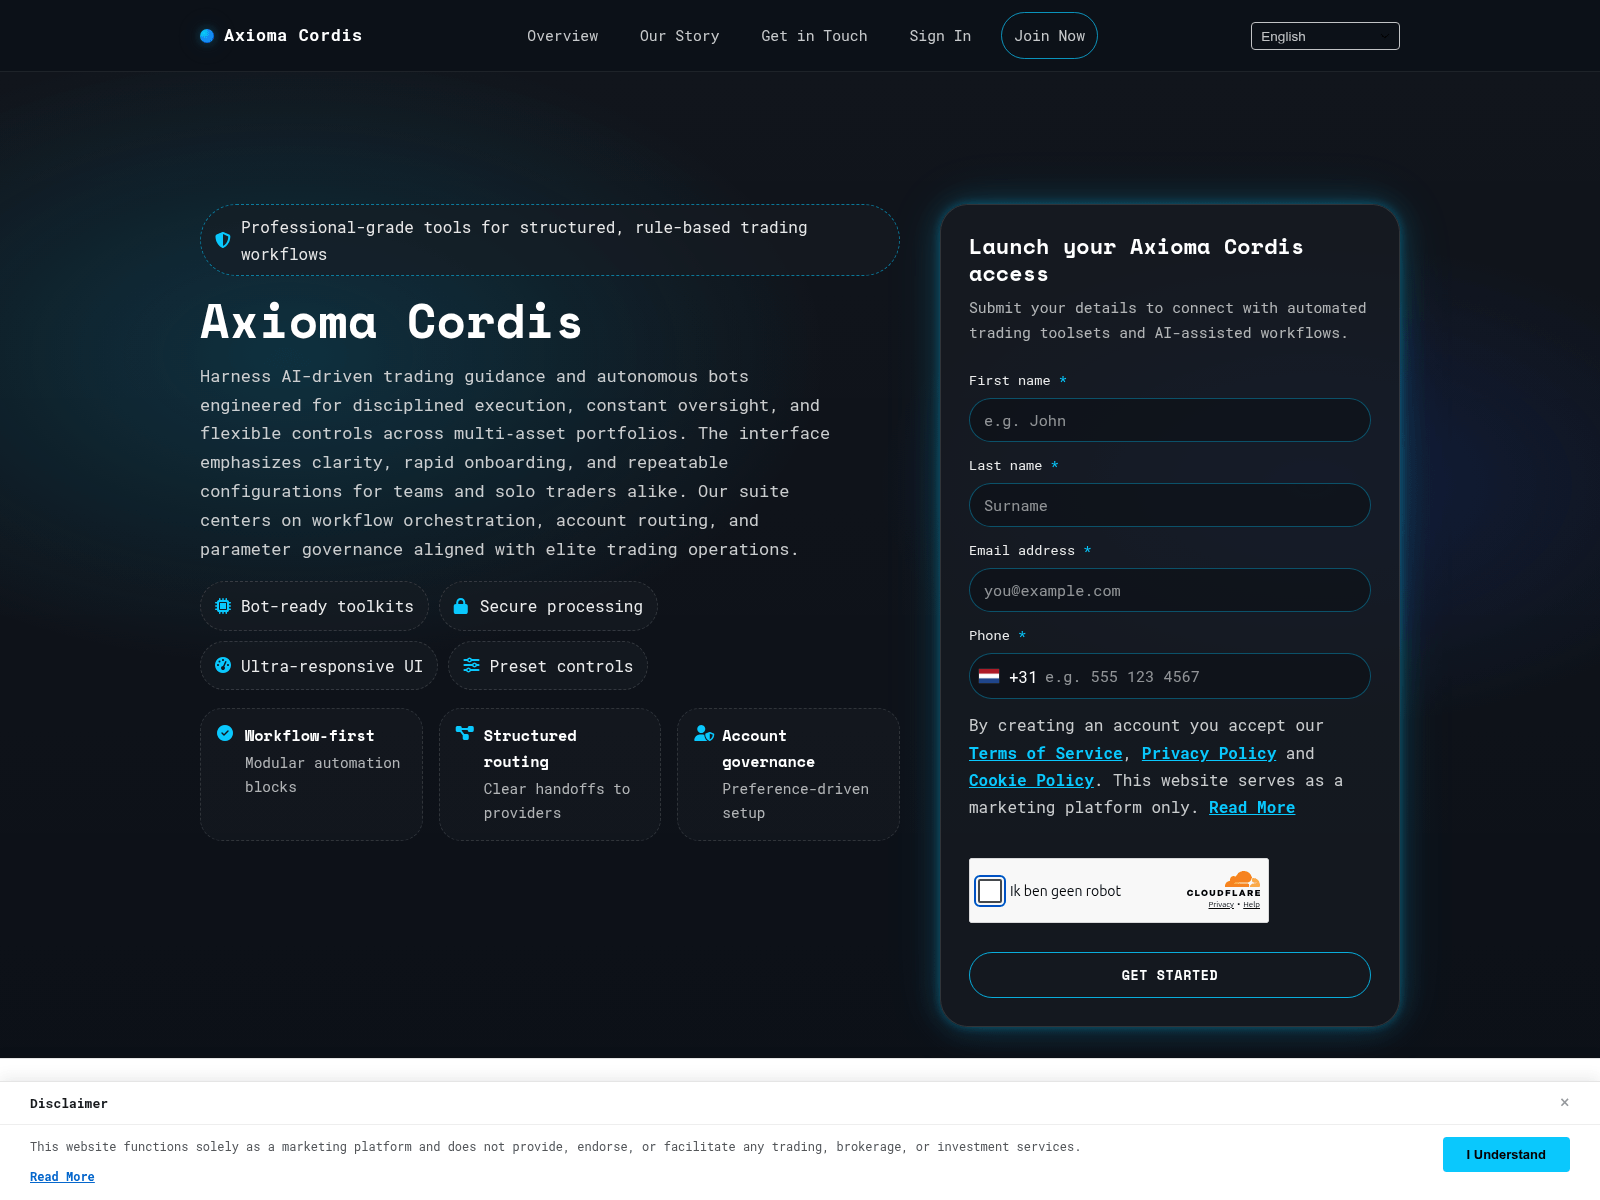This screenshot has width=1600, height=1200.
Task: Focus the Last name input field
Action: (x=1170, y=505)
